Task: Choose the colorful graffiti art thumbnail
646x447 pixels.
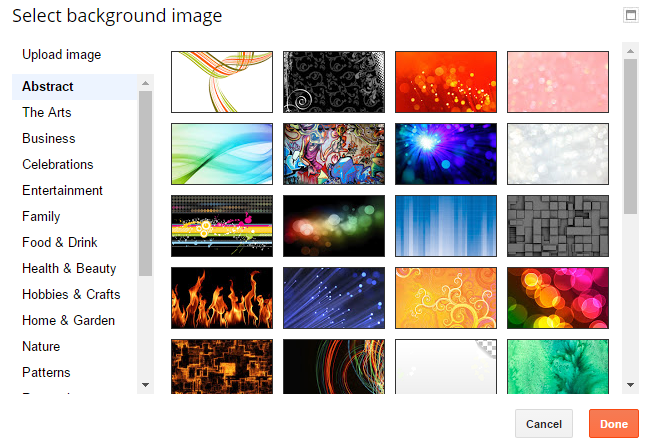Action: click(x=333, y=154)
